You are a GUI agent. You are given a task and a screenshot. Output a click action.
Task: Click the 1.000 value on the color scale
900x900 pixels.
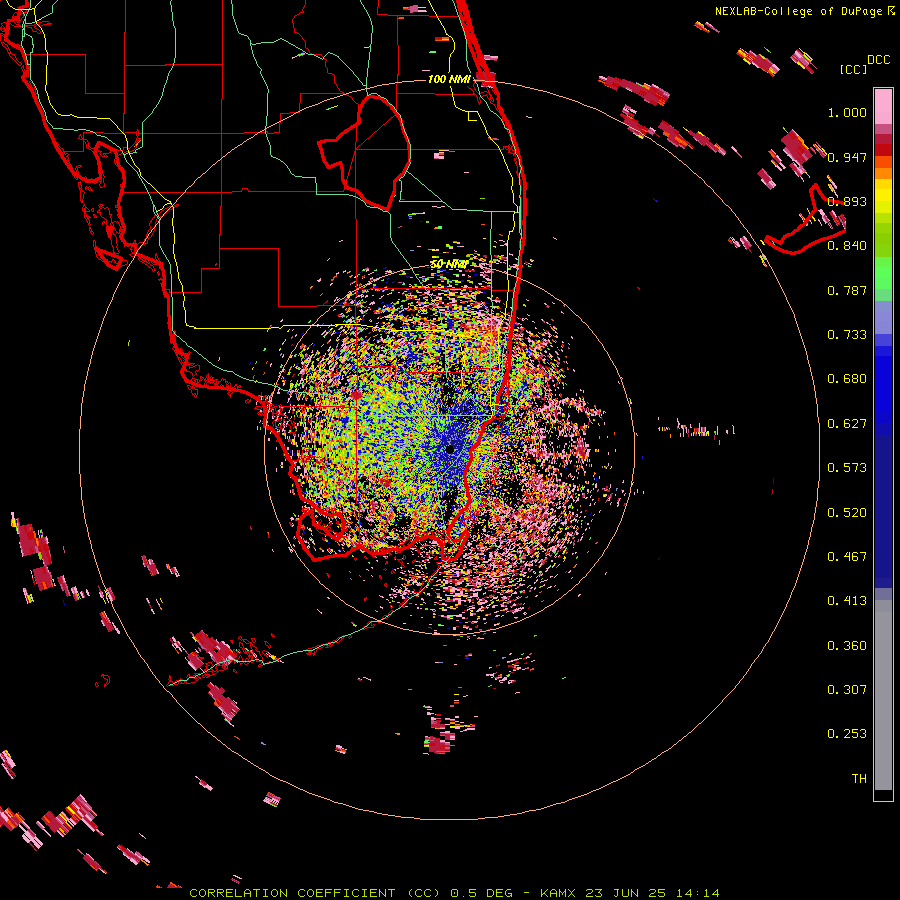pos(847,112)
